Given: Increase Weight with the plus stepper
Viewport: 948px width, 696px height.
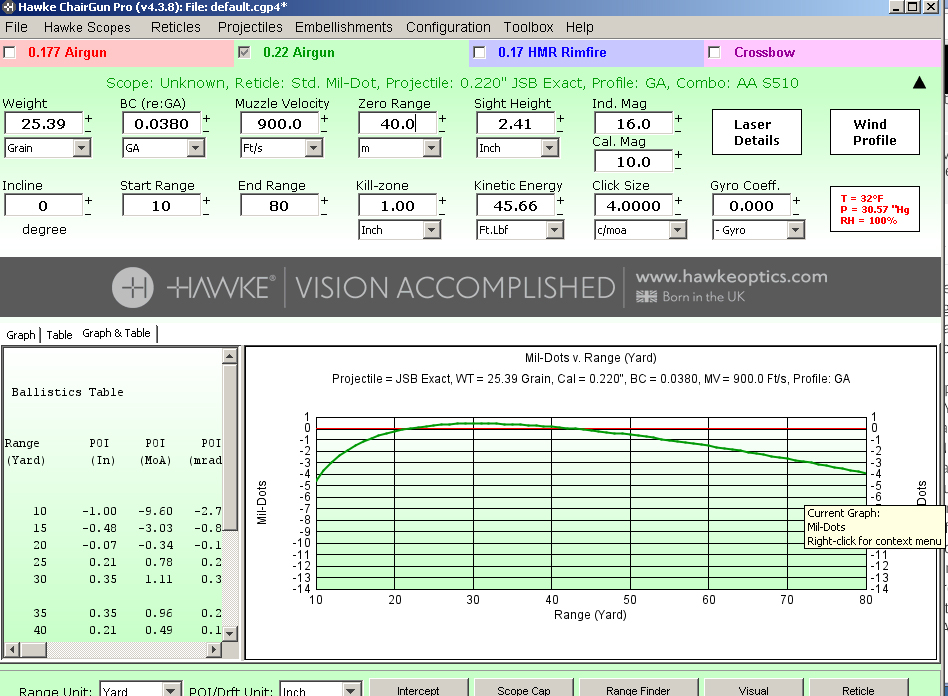Looking at the screenshot, I should tap(88, 119).
